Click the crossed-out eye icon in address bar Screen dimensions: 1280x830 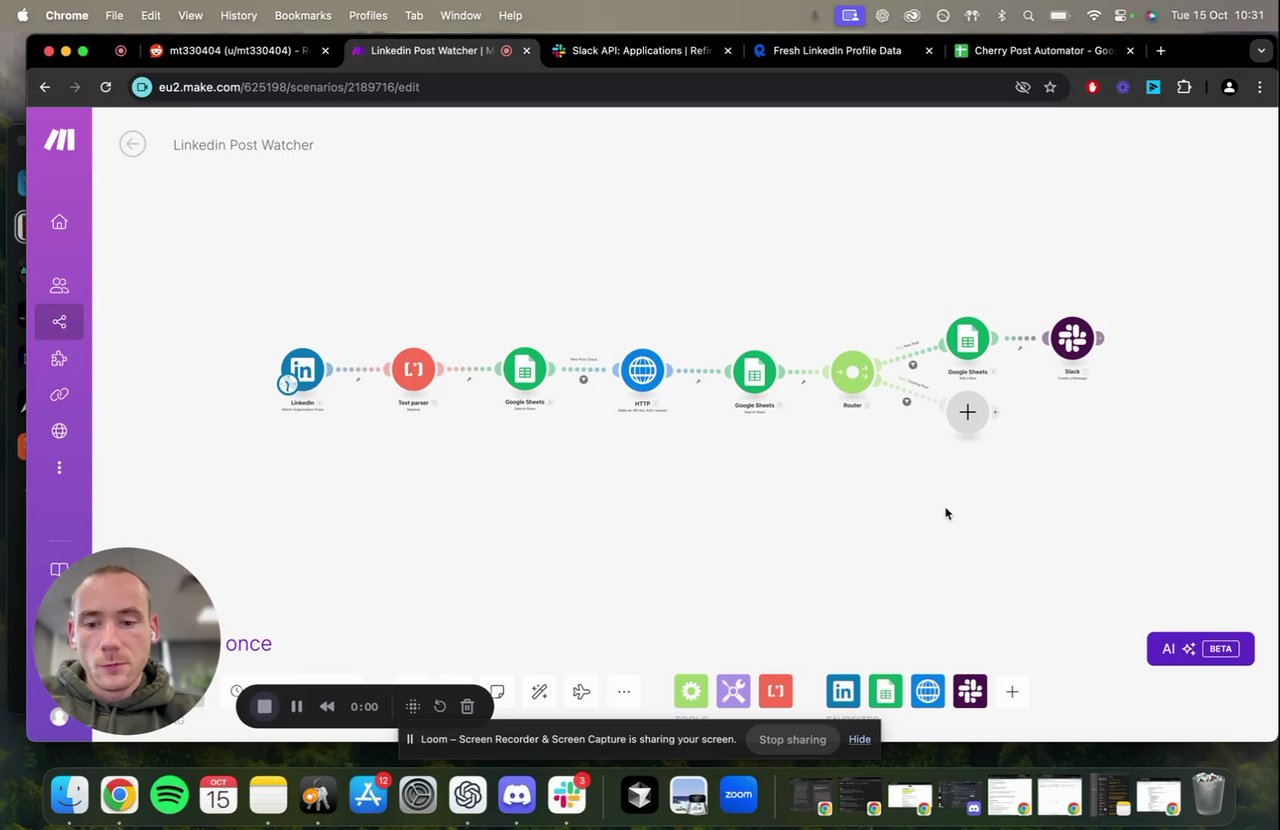(1022, 87)
